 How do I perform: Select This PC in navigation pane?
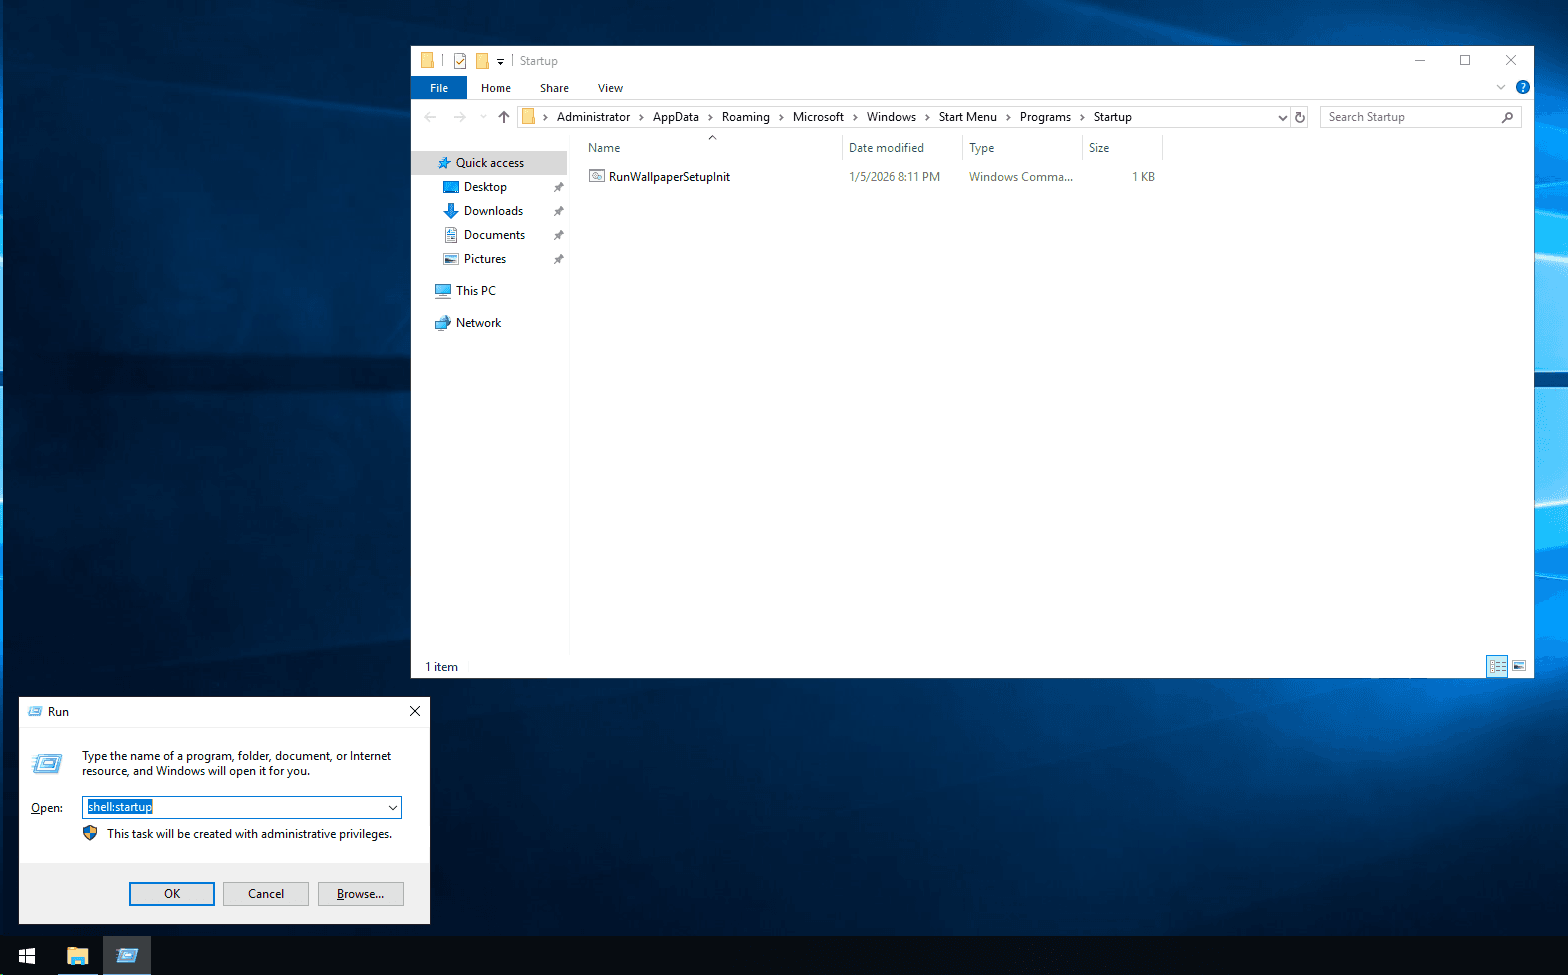(x=475, y=291)
